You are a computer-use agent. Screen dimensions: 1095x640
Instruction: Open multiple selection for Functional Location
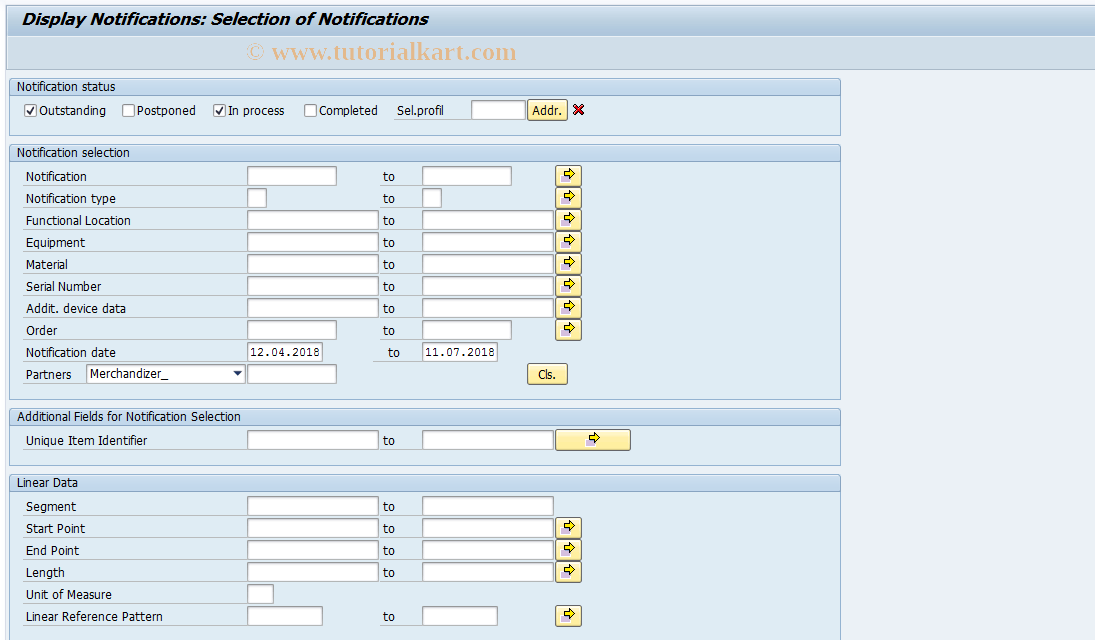tap(568, 219)
